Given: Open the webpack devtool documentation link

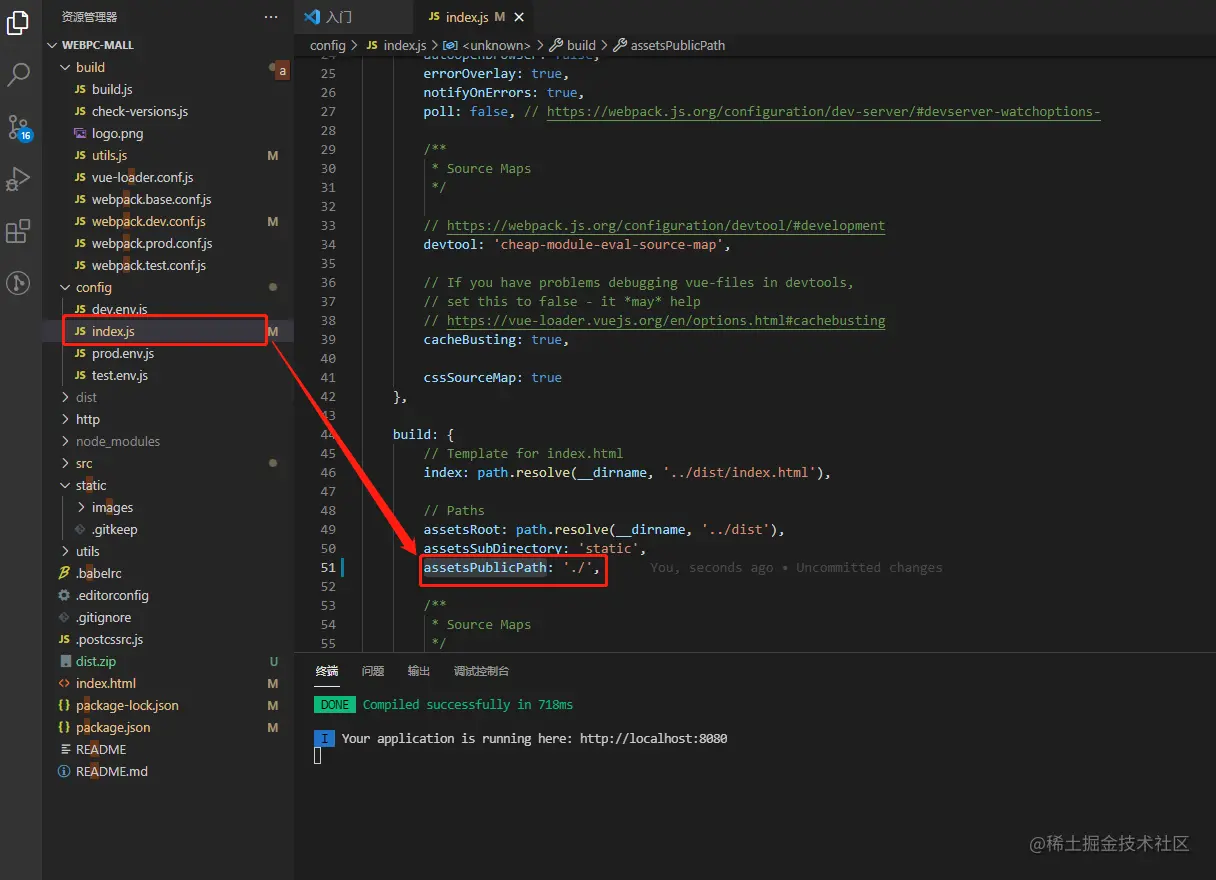Looking at the screenshot, I should point(665,226).
